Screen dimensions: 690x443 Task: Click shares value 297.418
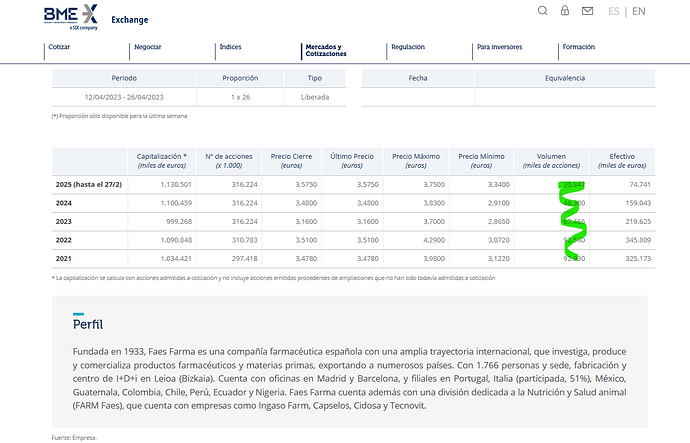coord(245,259)
